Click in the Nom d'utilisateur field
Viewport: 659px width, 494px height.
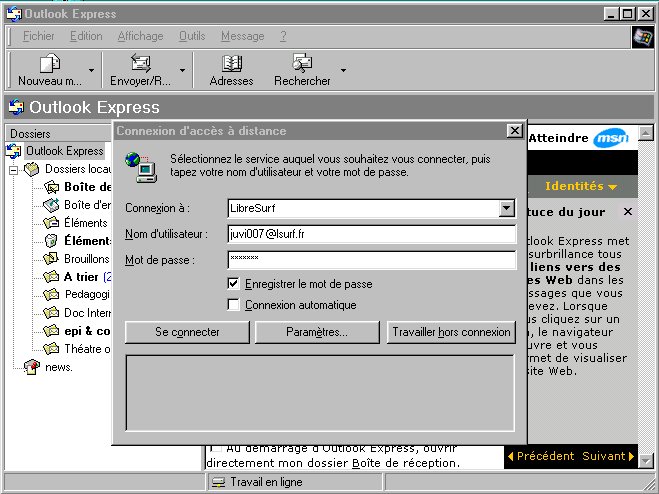372,234
